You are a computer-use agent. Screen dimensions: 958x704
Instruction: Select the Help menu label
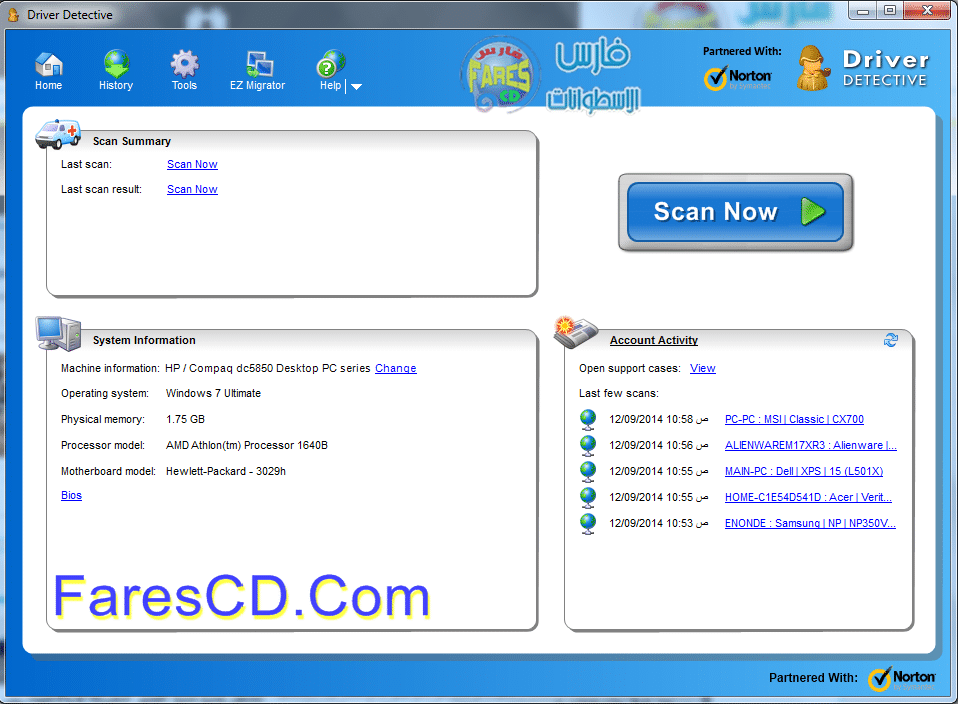point(331,86)
